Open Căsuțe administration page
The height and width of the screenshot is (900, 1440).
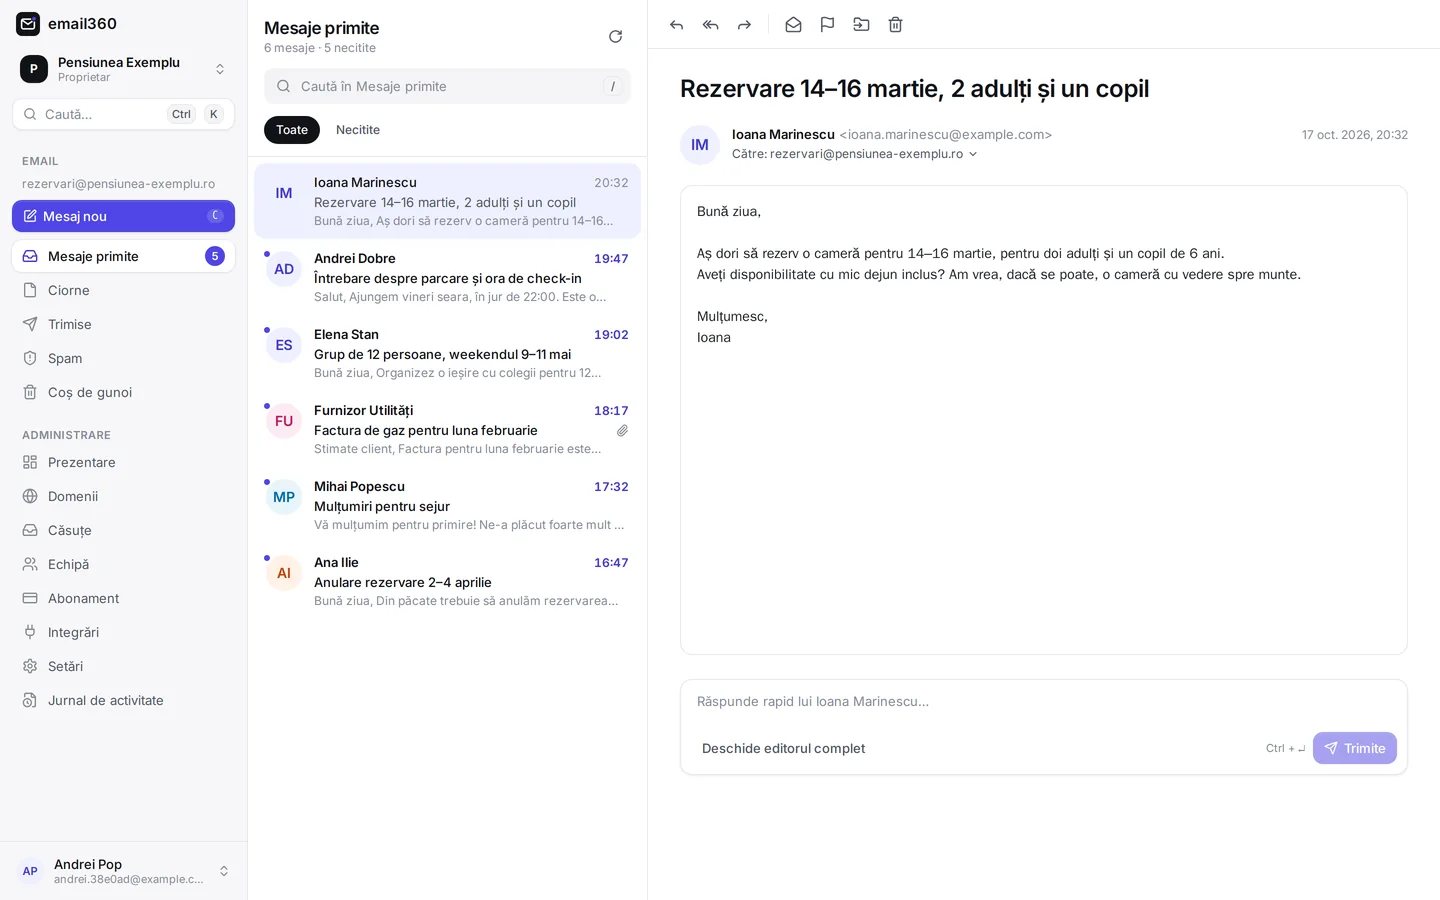pos(123,530)
